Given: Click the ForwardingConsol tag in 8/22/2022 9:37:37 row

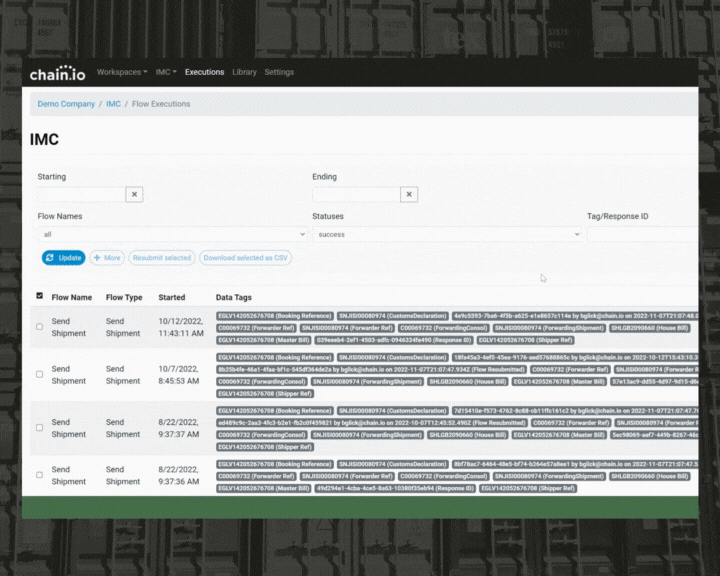Looking at the screenshot, I should [x=262, y=435].
